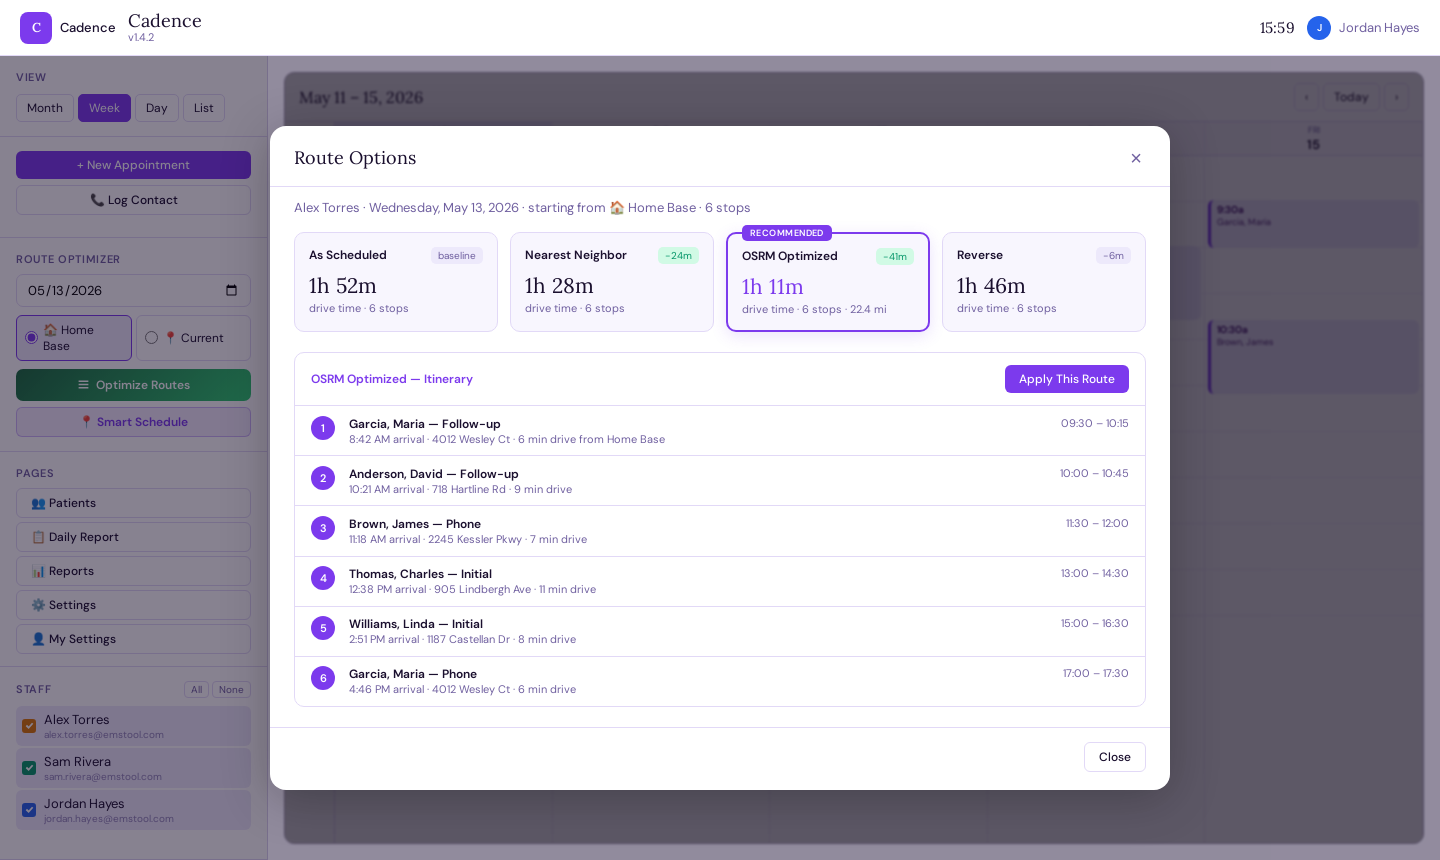Click Garcia, Maria — Follow-up itinerary row
This screenshot has width=1440, height=860.
coord(720,431)
